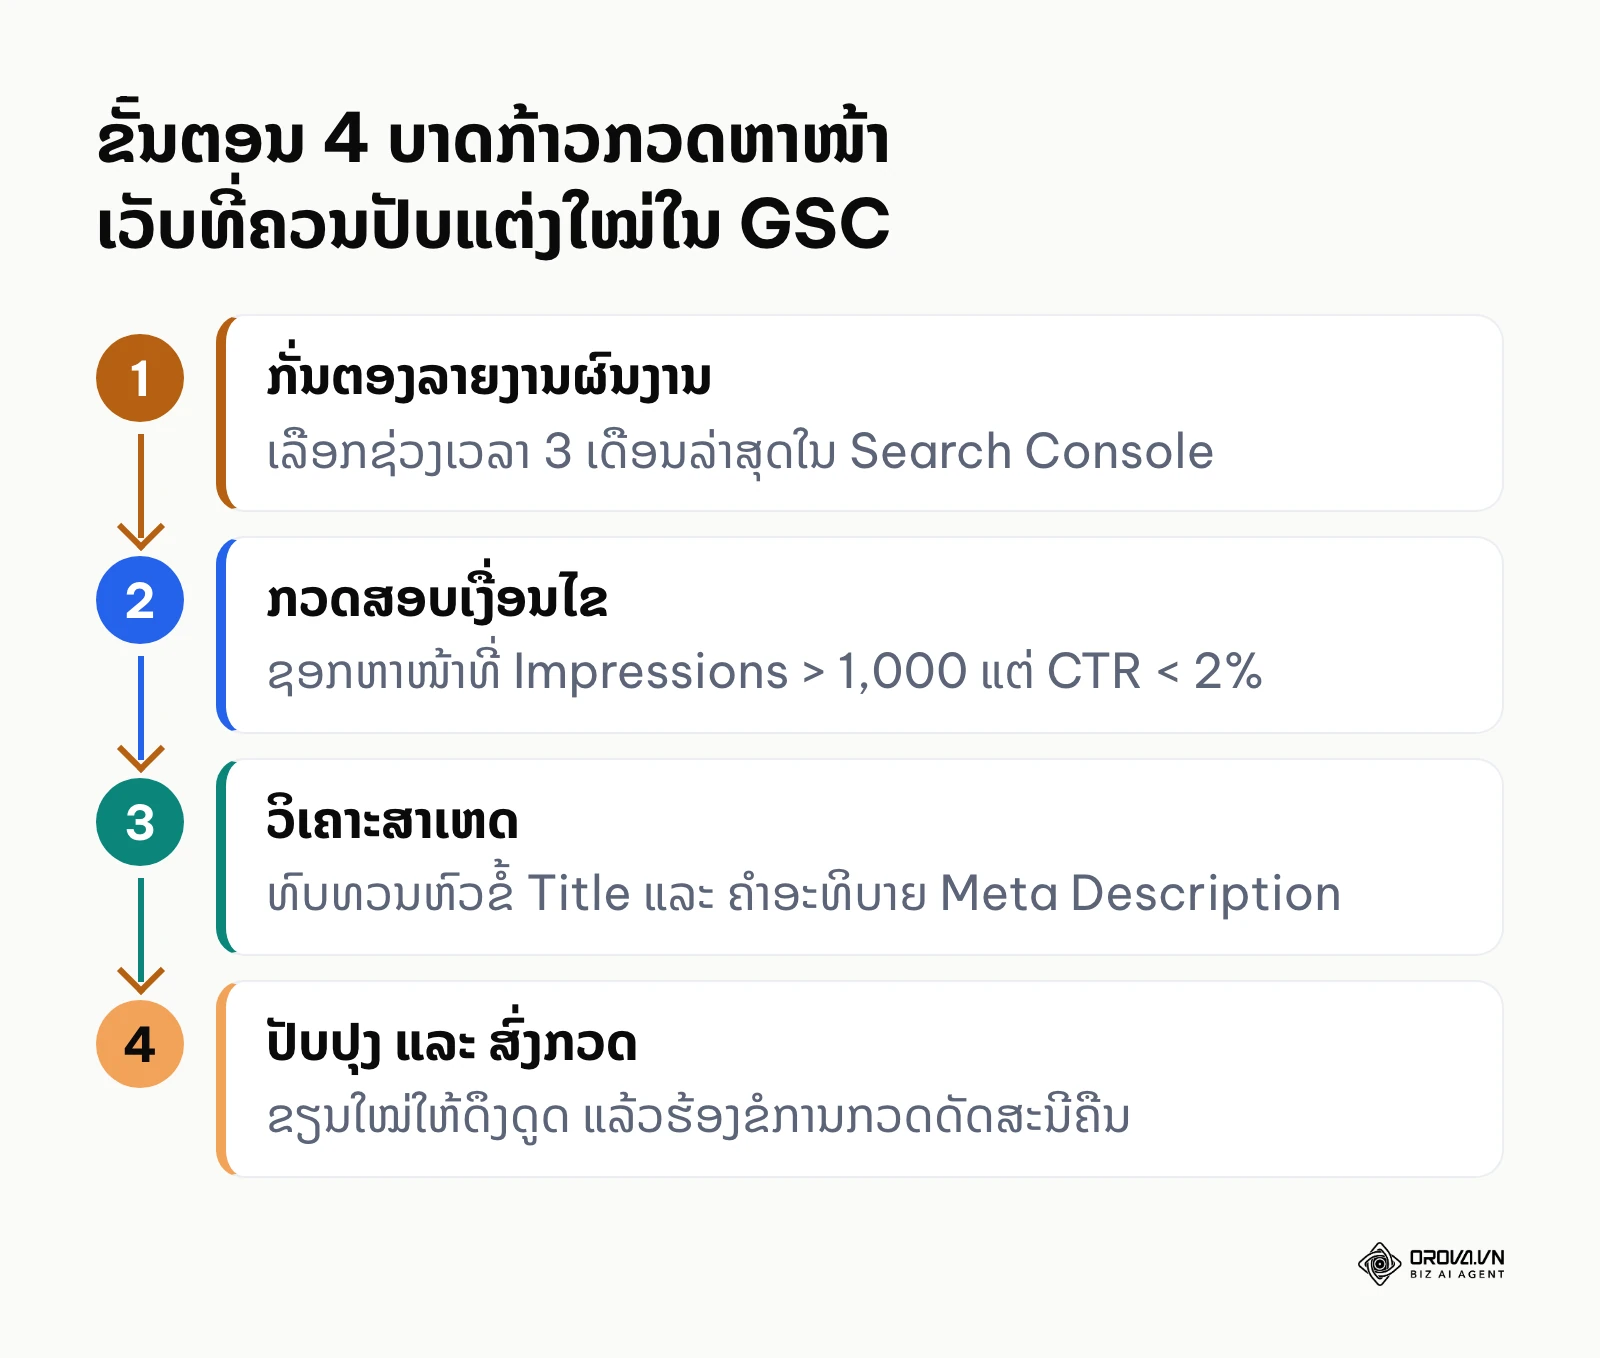Click the bold heading of step 4 card
The image size is (1600, 1358).
tap(451, 1042)
